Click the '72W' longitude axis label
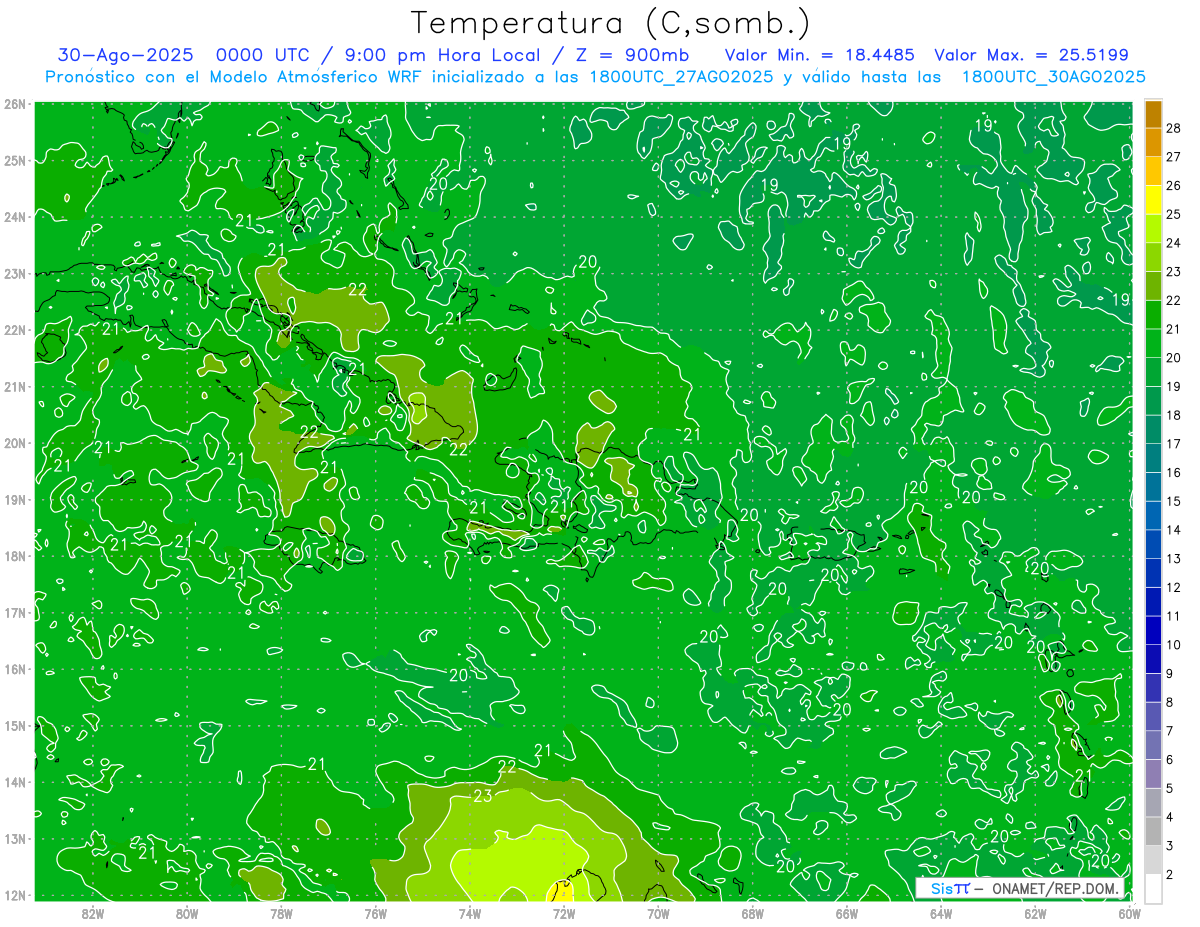 [564, 913]
